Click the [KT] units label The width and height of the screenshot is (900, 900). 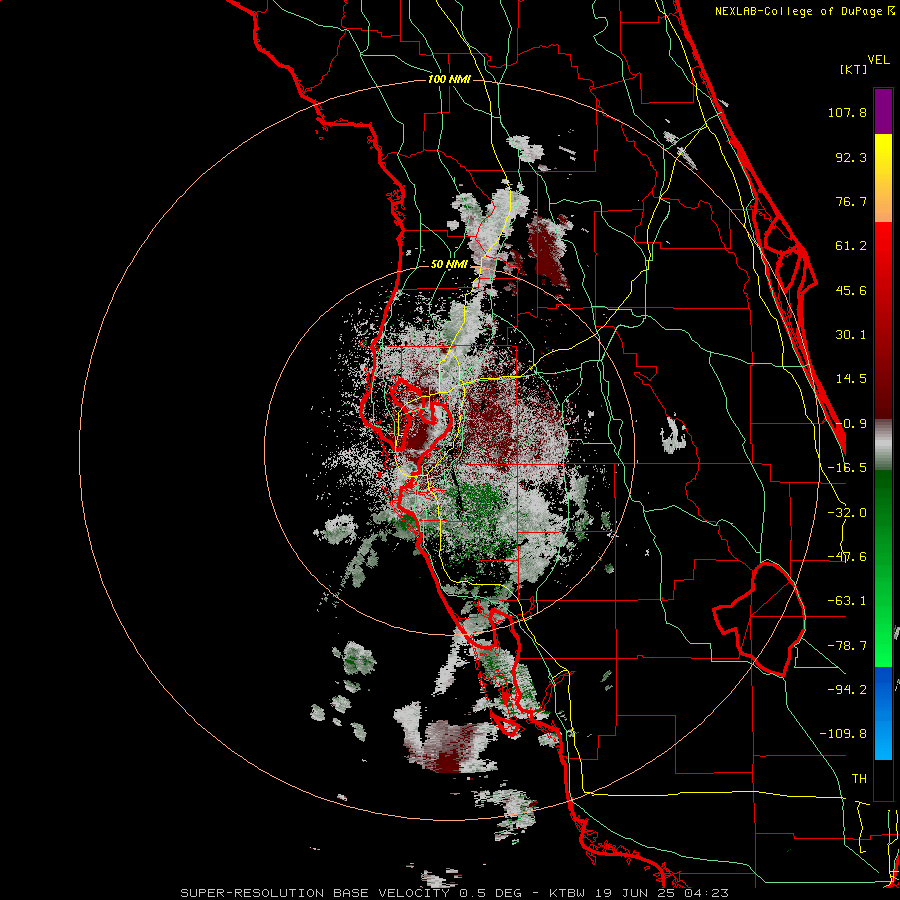click(854, 69)
